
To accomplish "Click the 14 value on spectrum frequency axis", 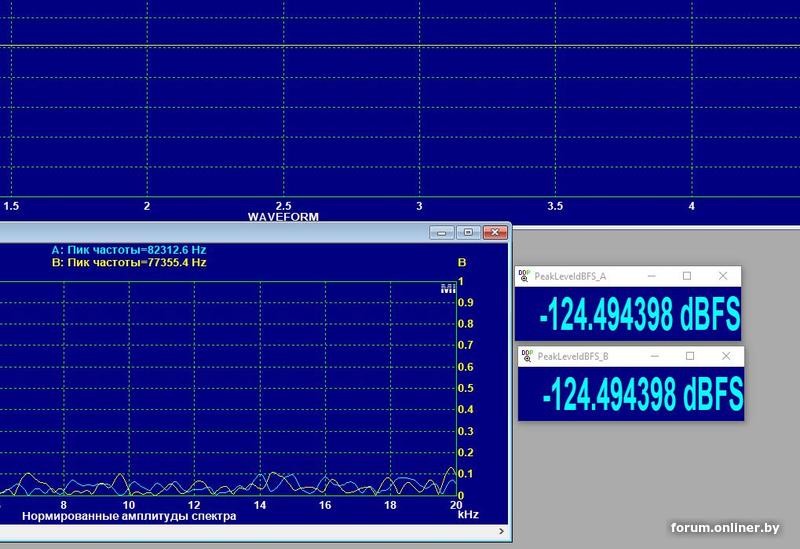I will point(260,505).
